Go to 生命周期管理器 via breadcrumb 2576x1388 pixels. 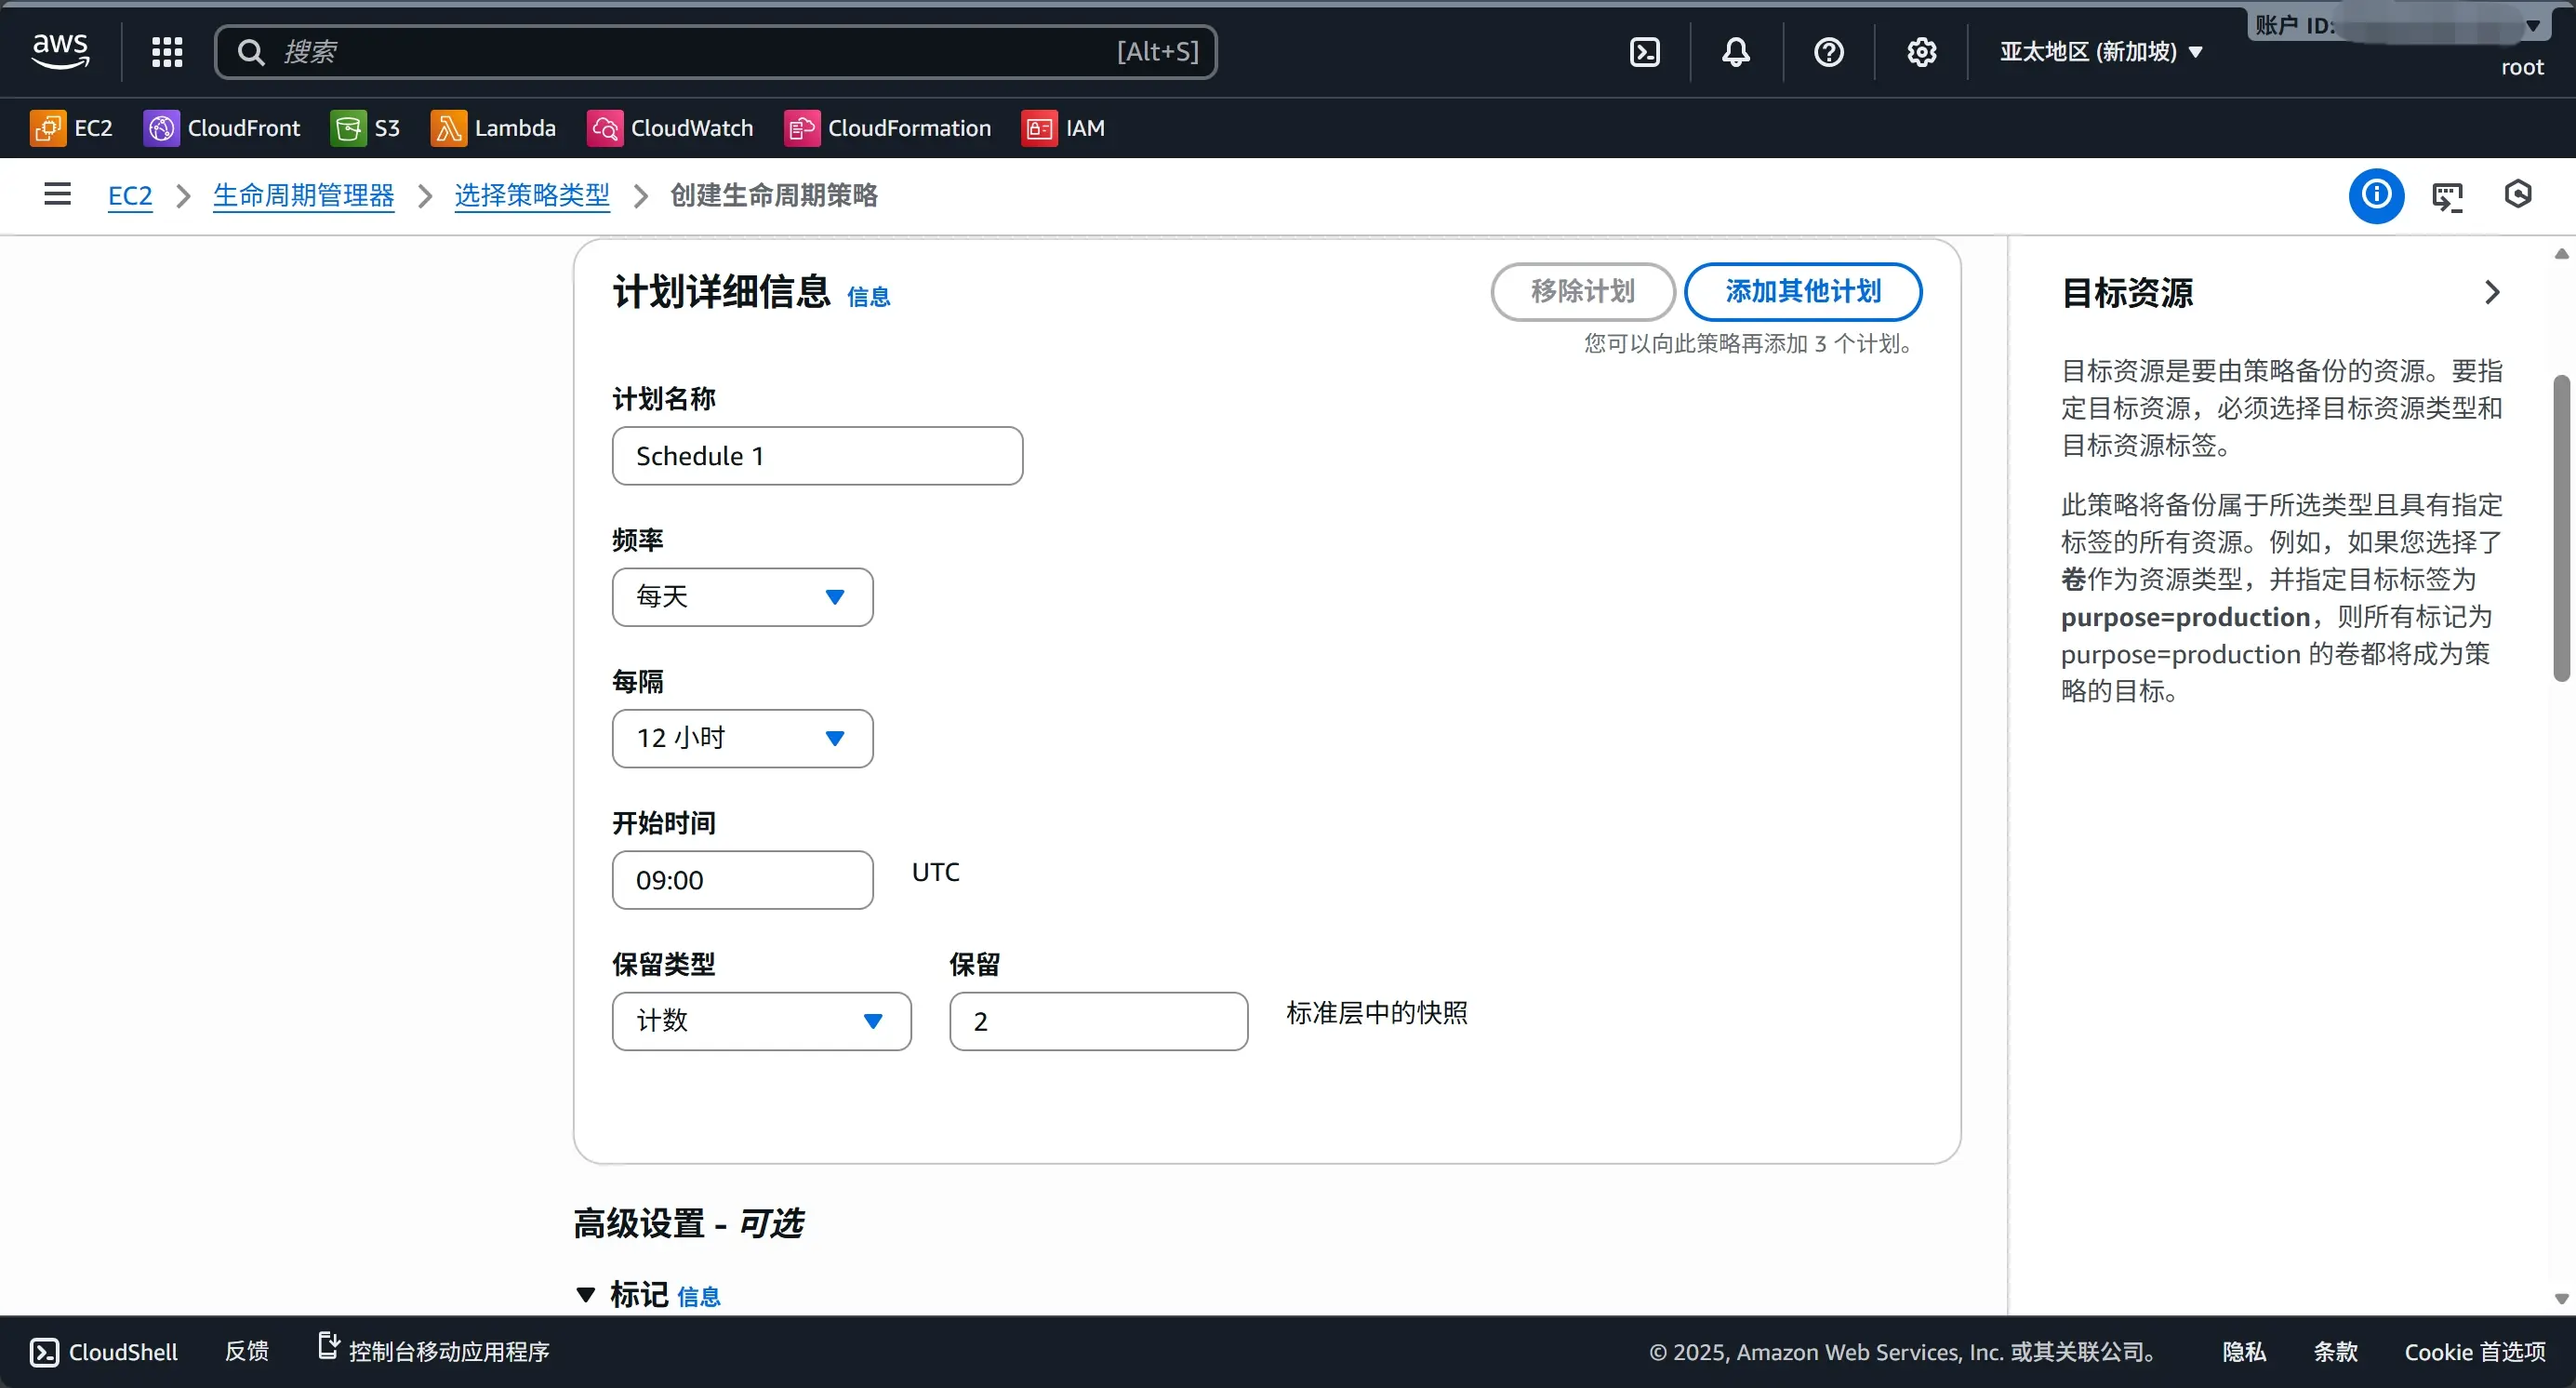[303, 196]
